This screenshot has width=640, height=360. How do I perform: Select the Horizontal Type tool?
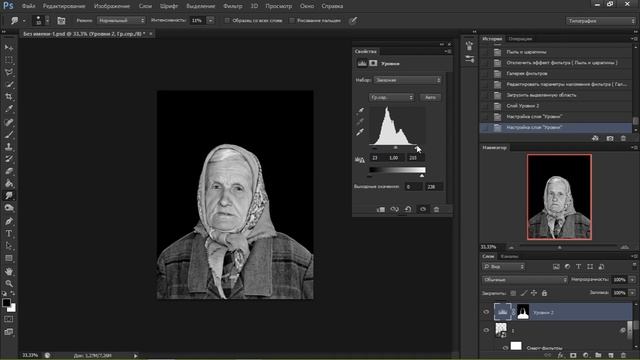(x=9, y=234)
